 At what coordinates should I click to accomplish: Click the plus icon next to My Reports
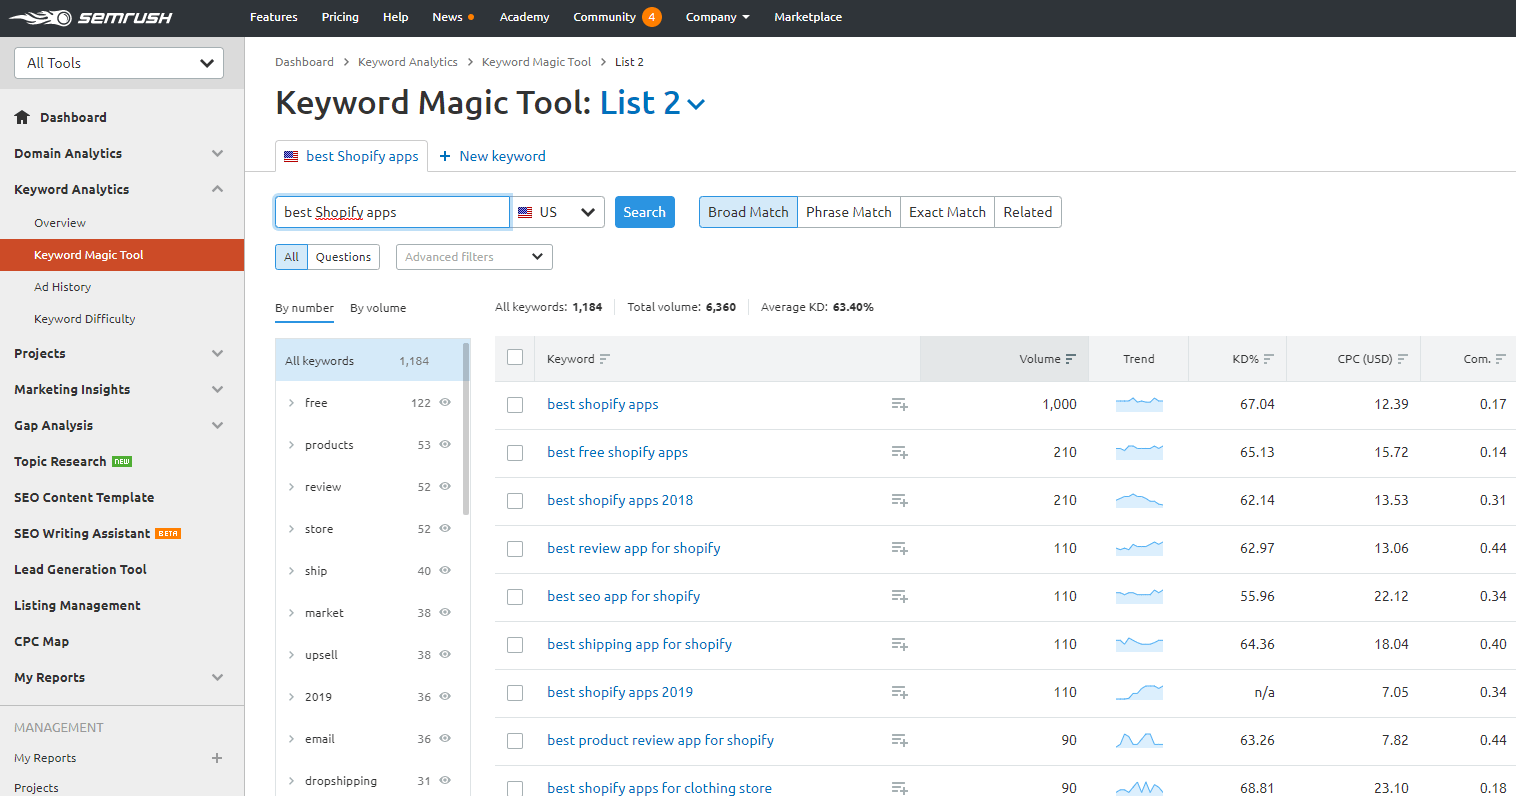coord(217,758)
